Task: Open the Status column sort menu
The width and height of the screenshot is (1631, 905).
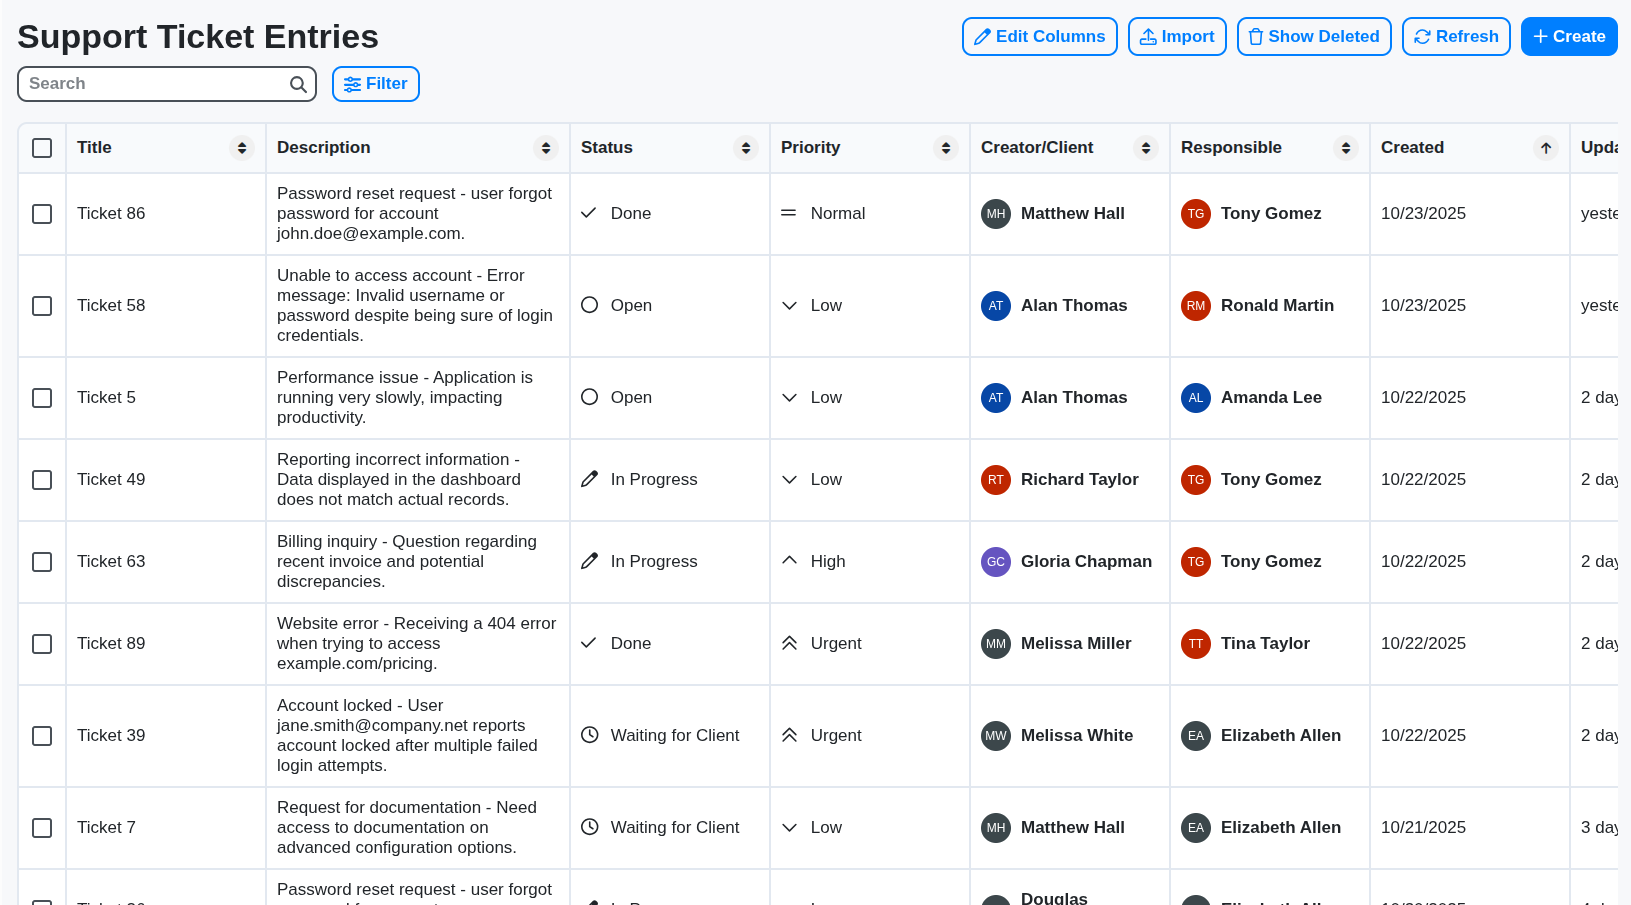Action: 745,147
